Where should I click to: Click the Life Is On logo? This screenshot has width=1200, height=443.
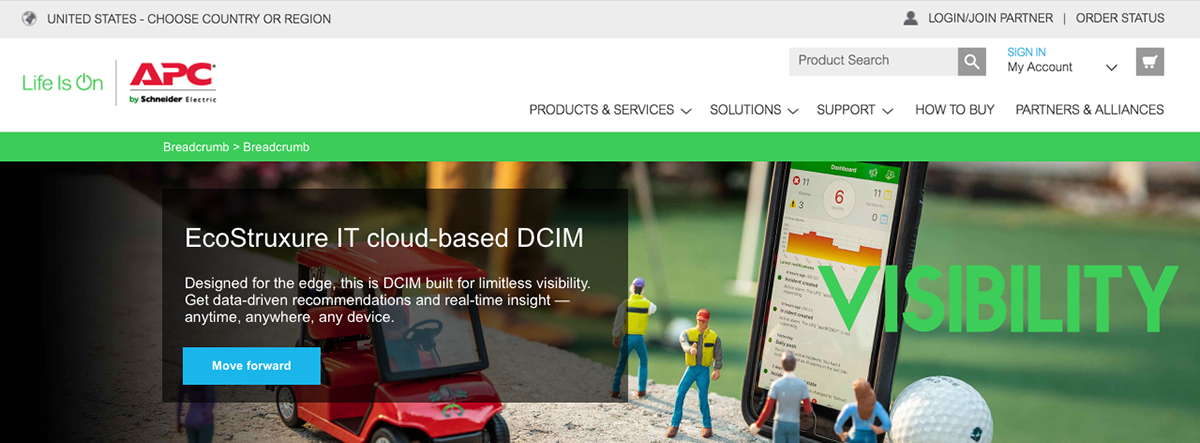tap(62, 83)
